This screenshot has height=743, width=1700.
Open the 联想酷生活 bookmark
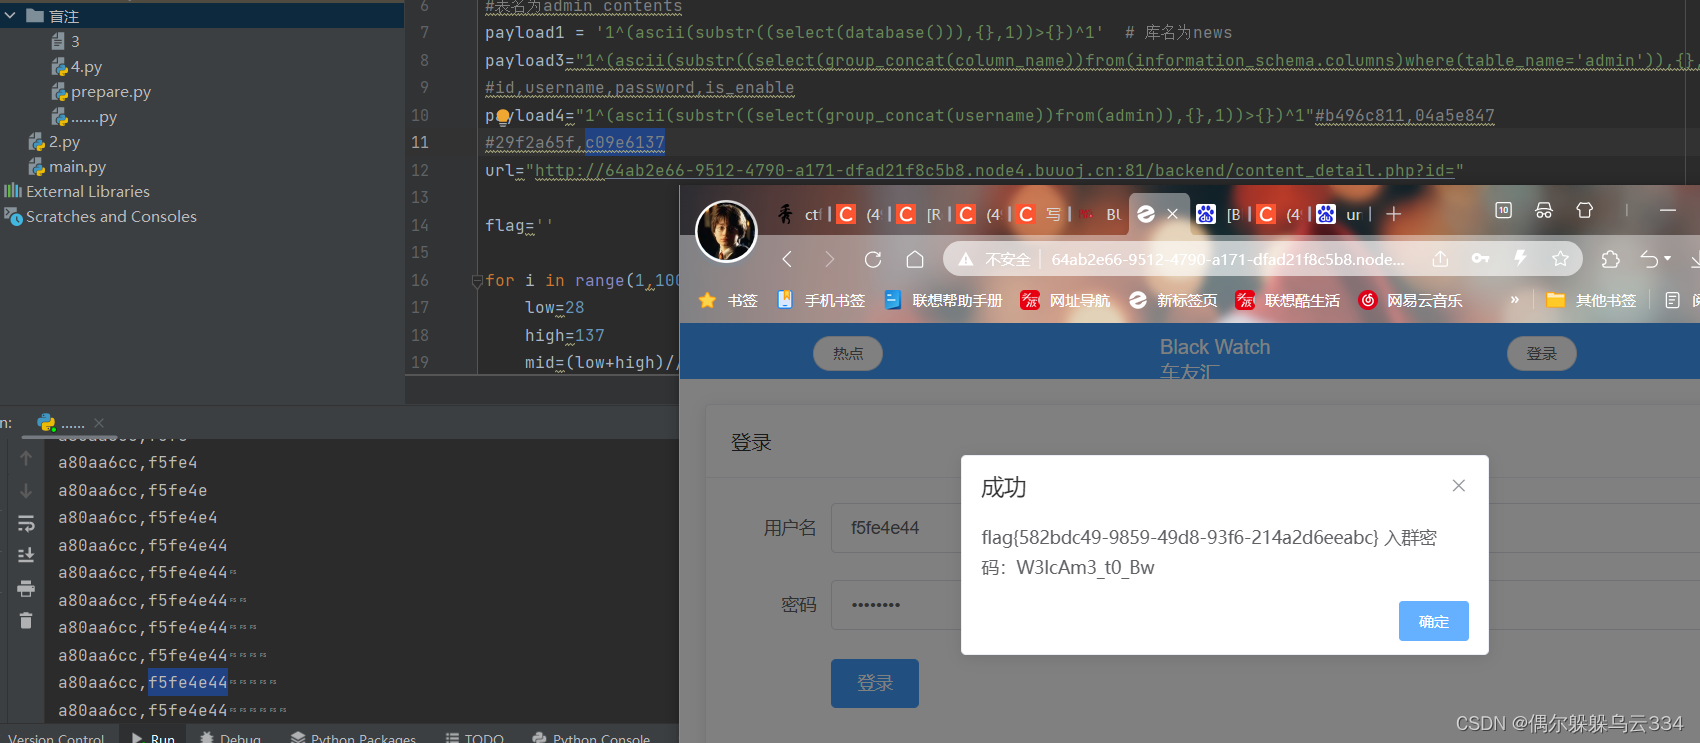[x=1287, y=300]
